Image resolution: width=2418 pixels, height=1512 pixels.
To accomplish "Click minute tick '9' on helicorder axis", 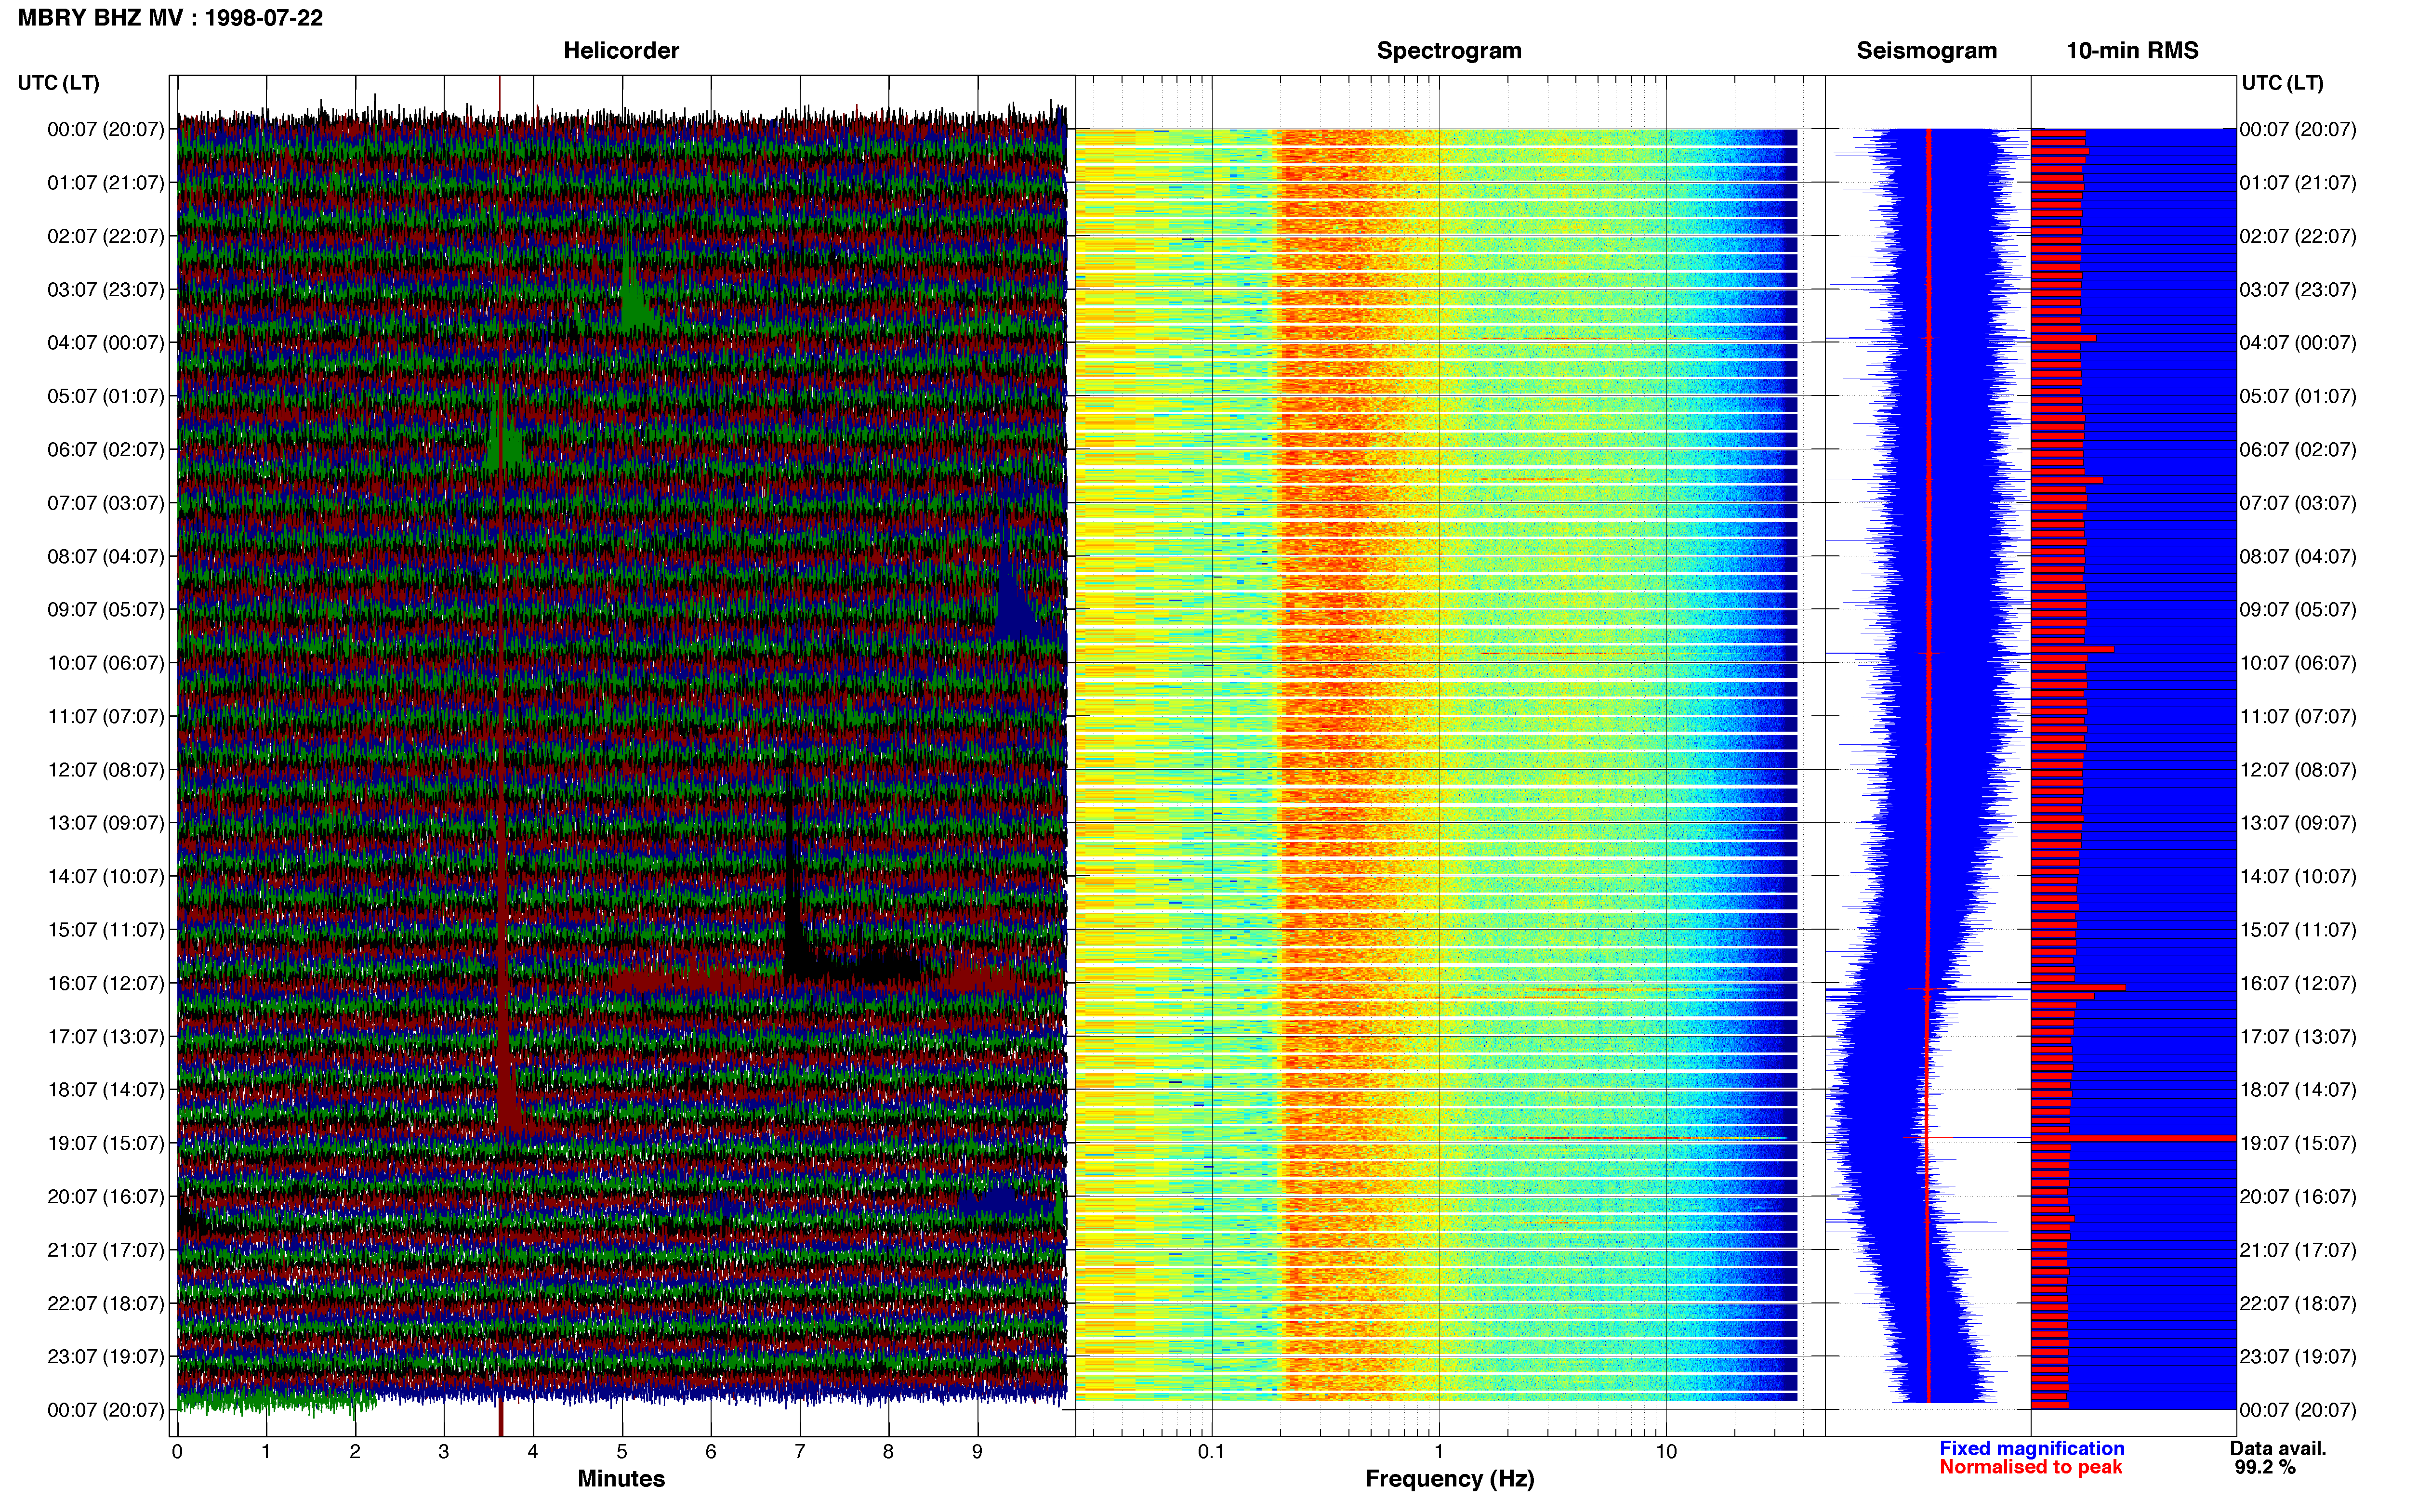I will 977,1452.
